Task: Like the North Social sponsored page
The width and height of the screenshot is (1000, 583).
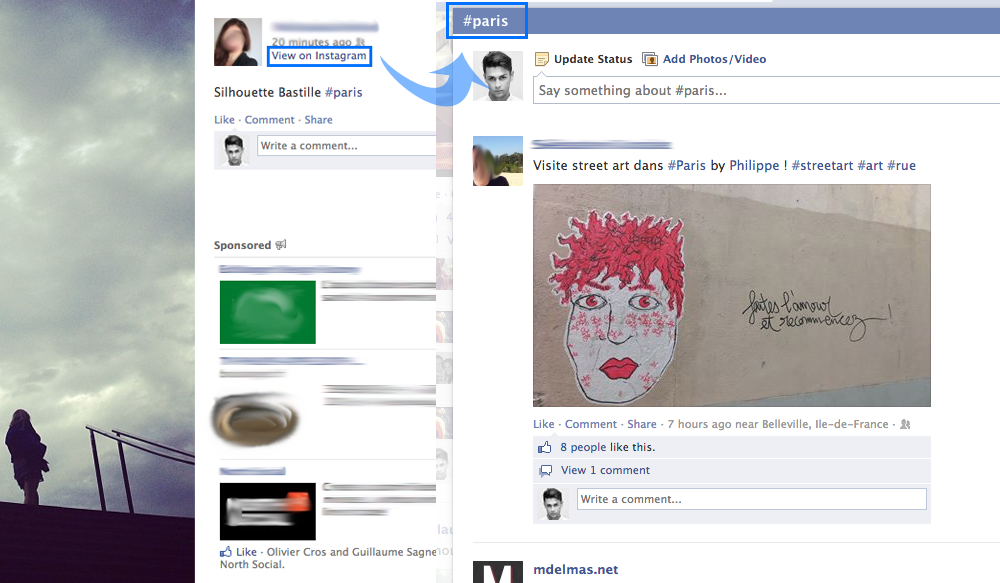Action: [x=246, y=552]
